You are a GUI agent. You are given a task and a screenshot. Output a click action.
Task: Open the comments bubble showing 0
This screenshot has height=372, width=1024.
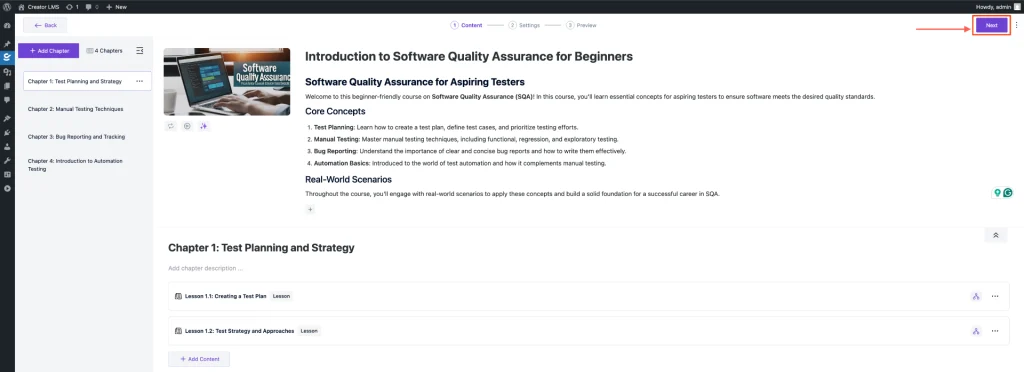92,7
